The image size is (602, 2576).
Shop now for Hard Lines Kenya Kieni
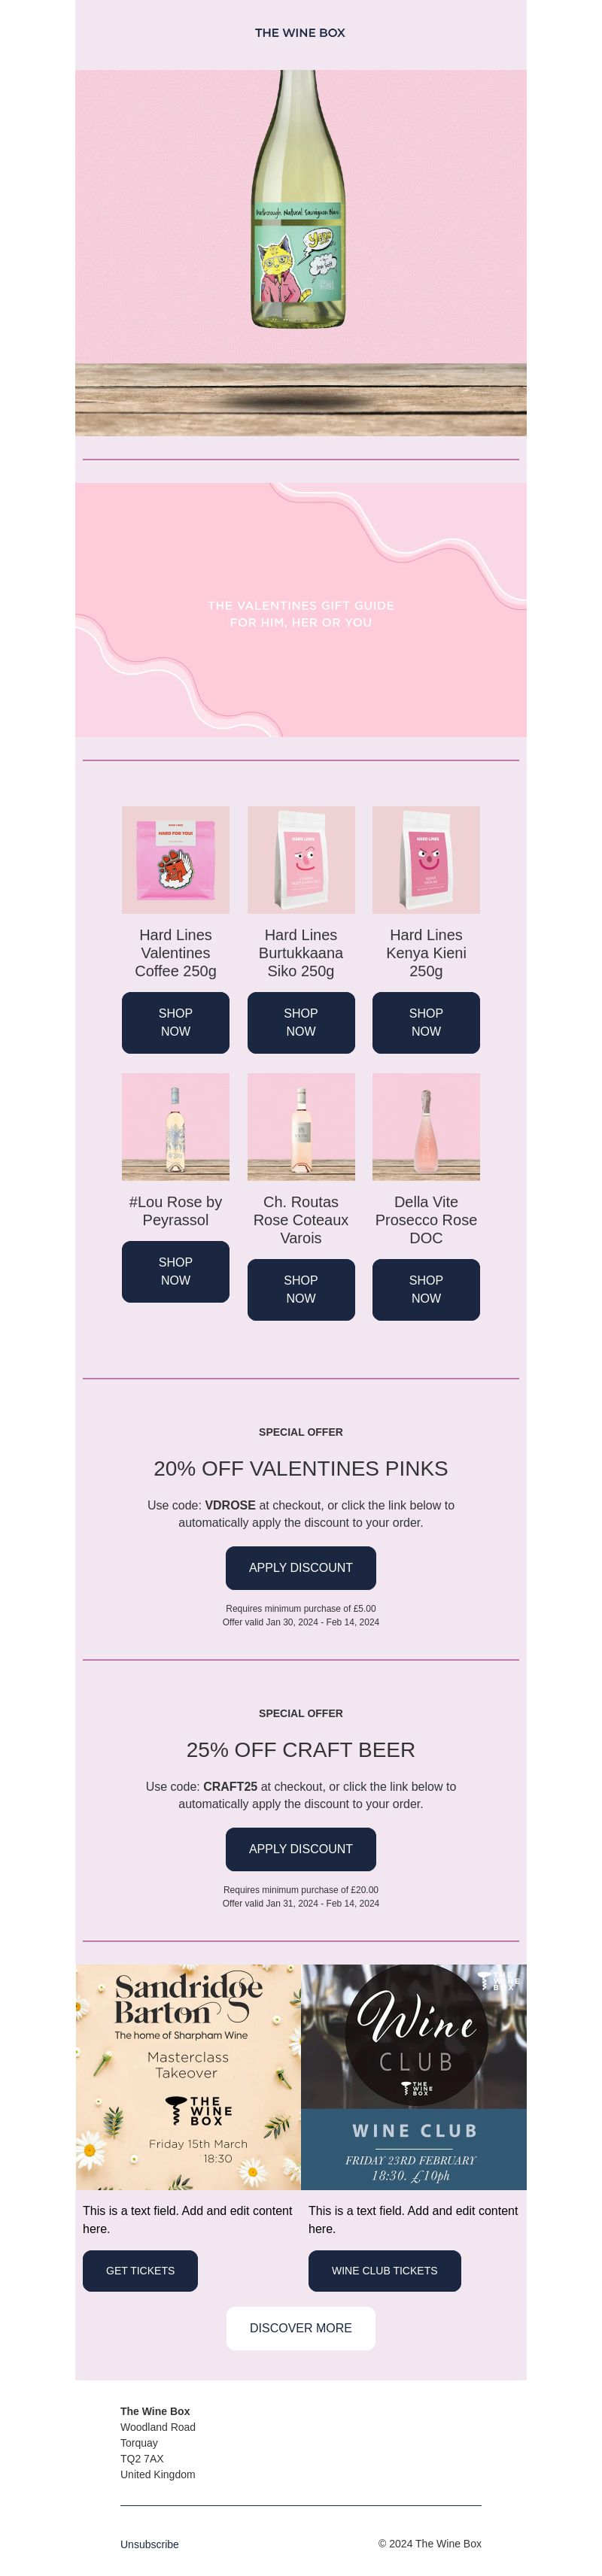(426, 1022)
